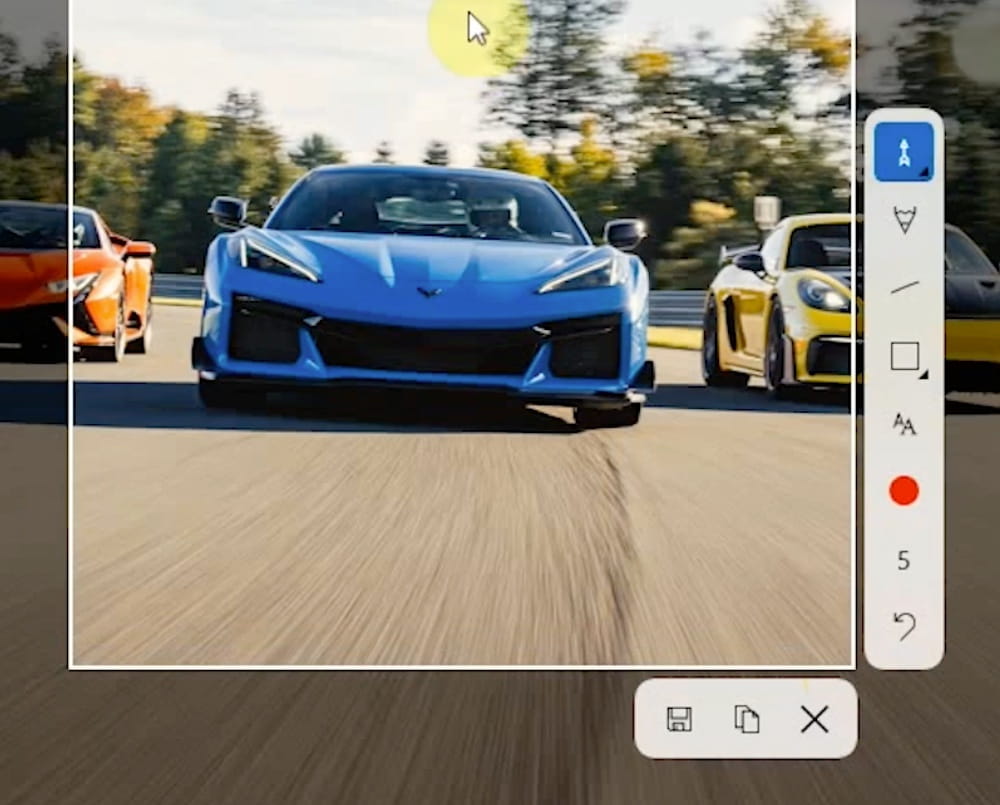Click the blue Corvette's hood emblem
The image size is (1000, 805).
(428, 292)
